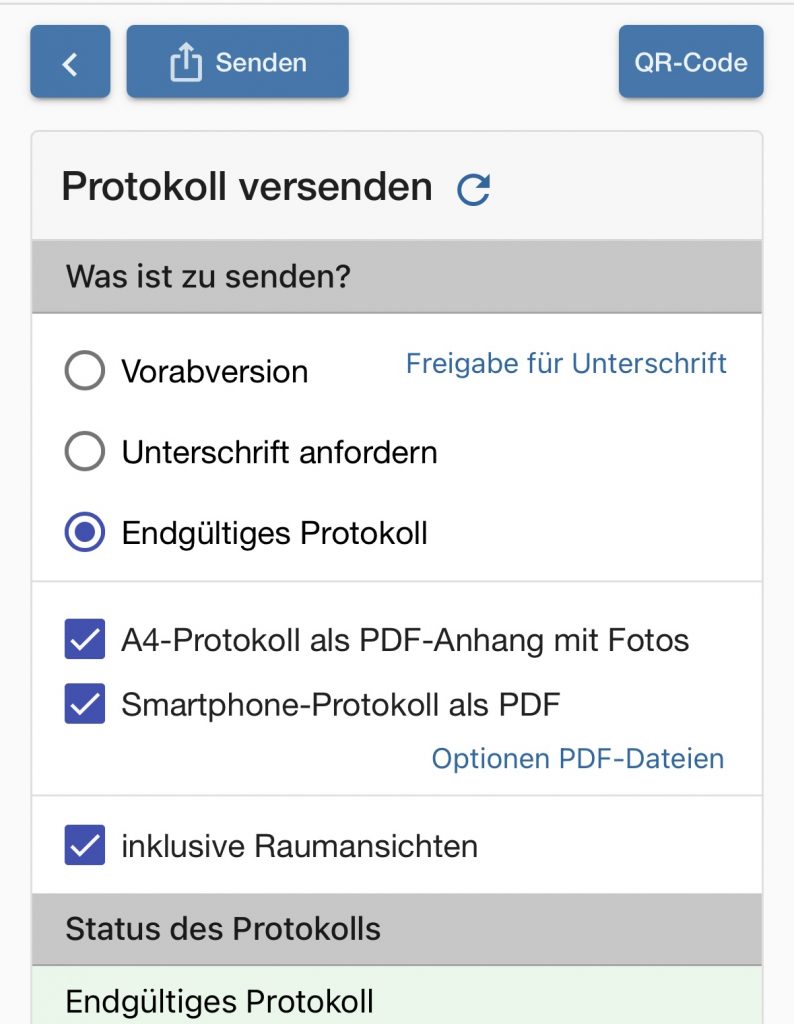
Task: Open the QR-Code button
Action: tap(690, 63)
